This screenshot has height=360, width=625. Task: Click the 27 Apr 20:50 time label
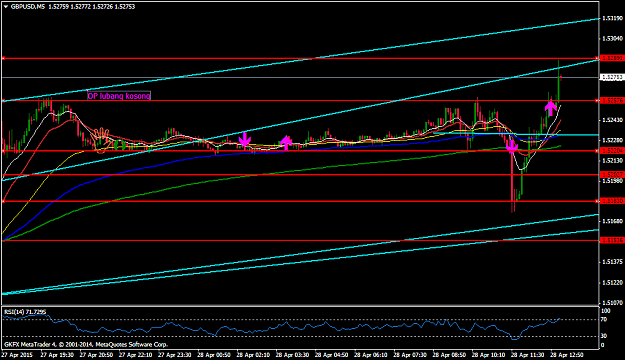click(x=96, y=354)
